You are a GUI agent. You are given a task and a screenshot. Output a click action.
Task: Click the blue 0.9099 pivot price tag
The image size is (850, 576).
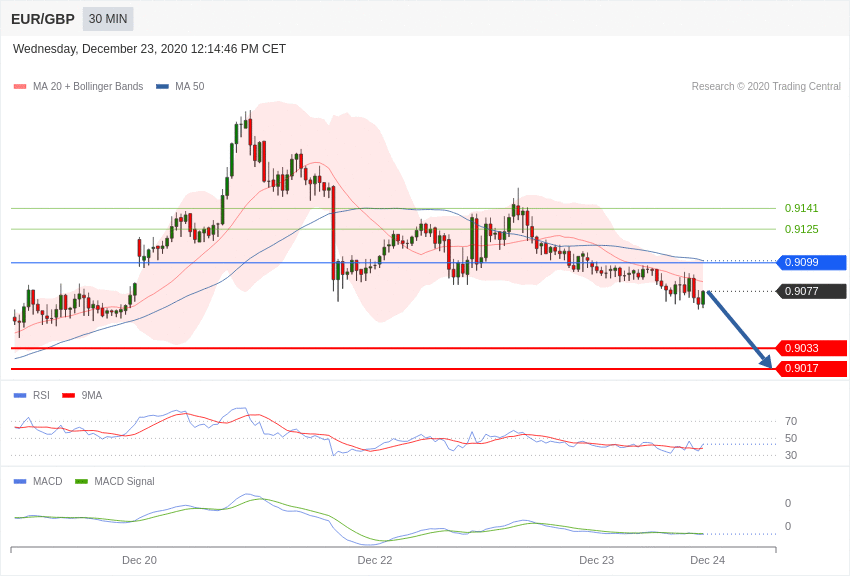point(812,262)
